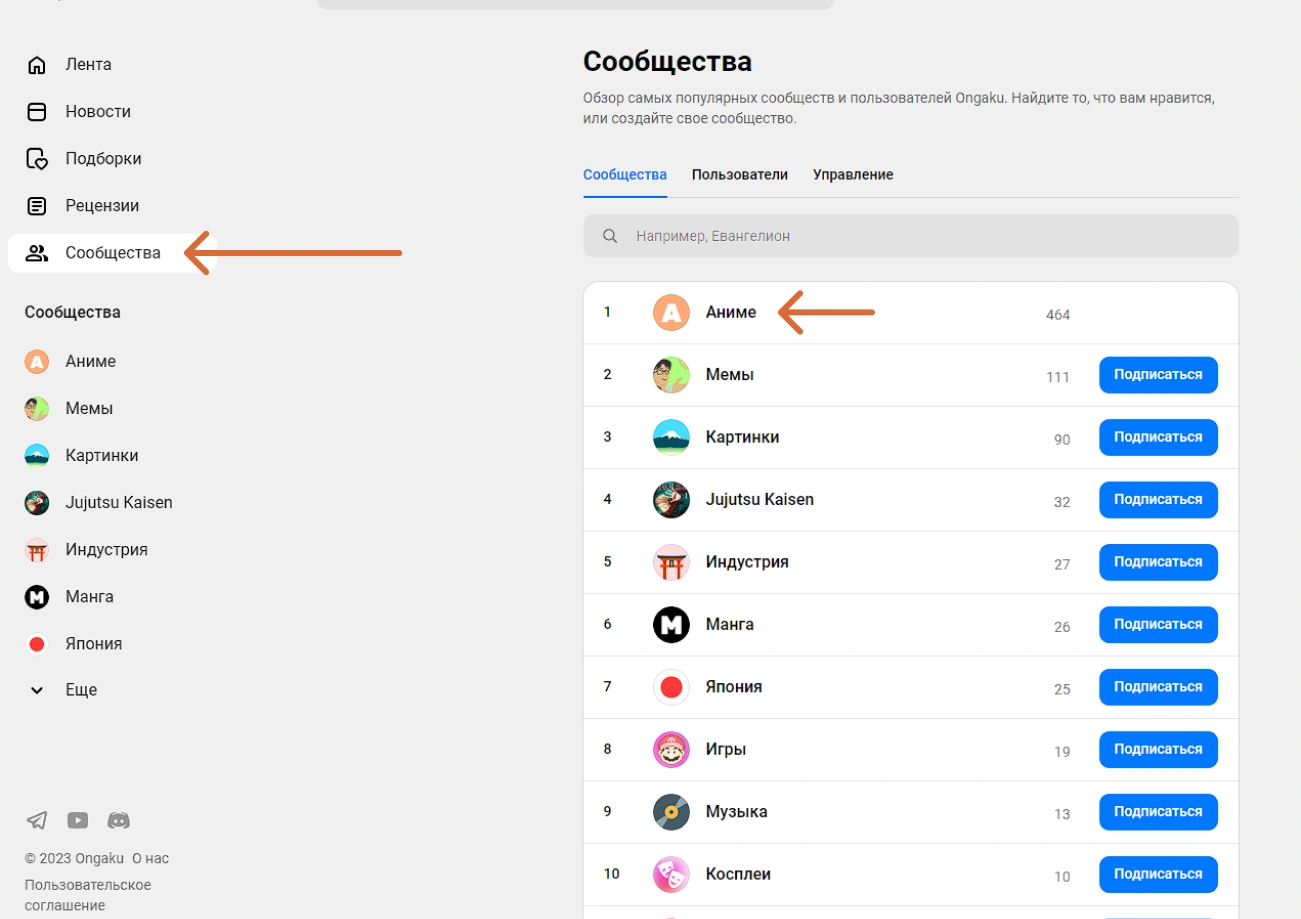This screenshot has width=1301, height=919.
Task: Click the community search field
Action: point(910,236)
